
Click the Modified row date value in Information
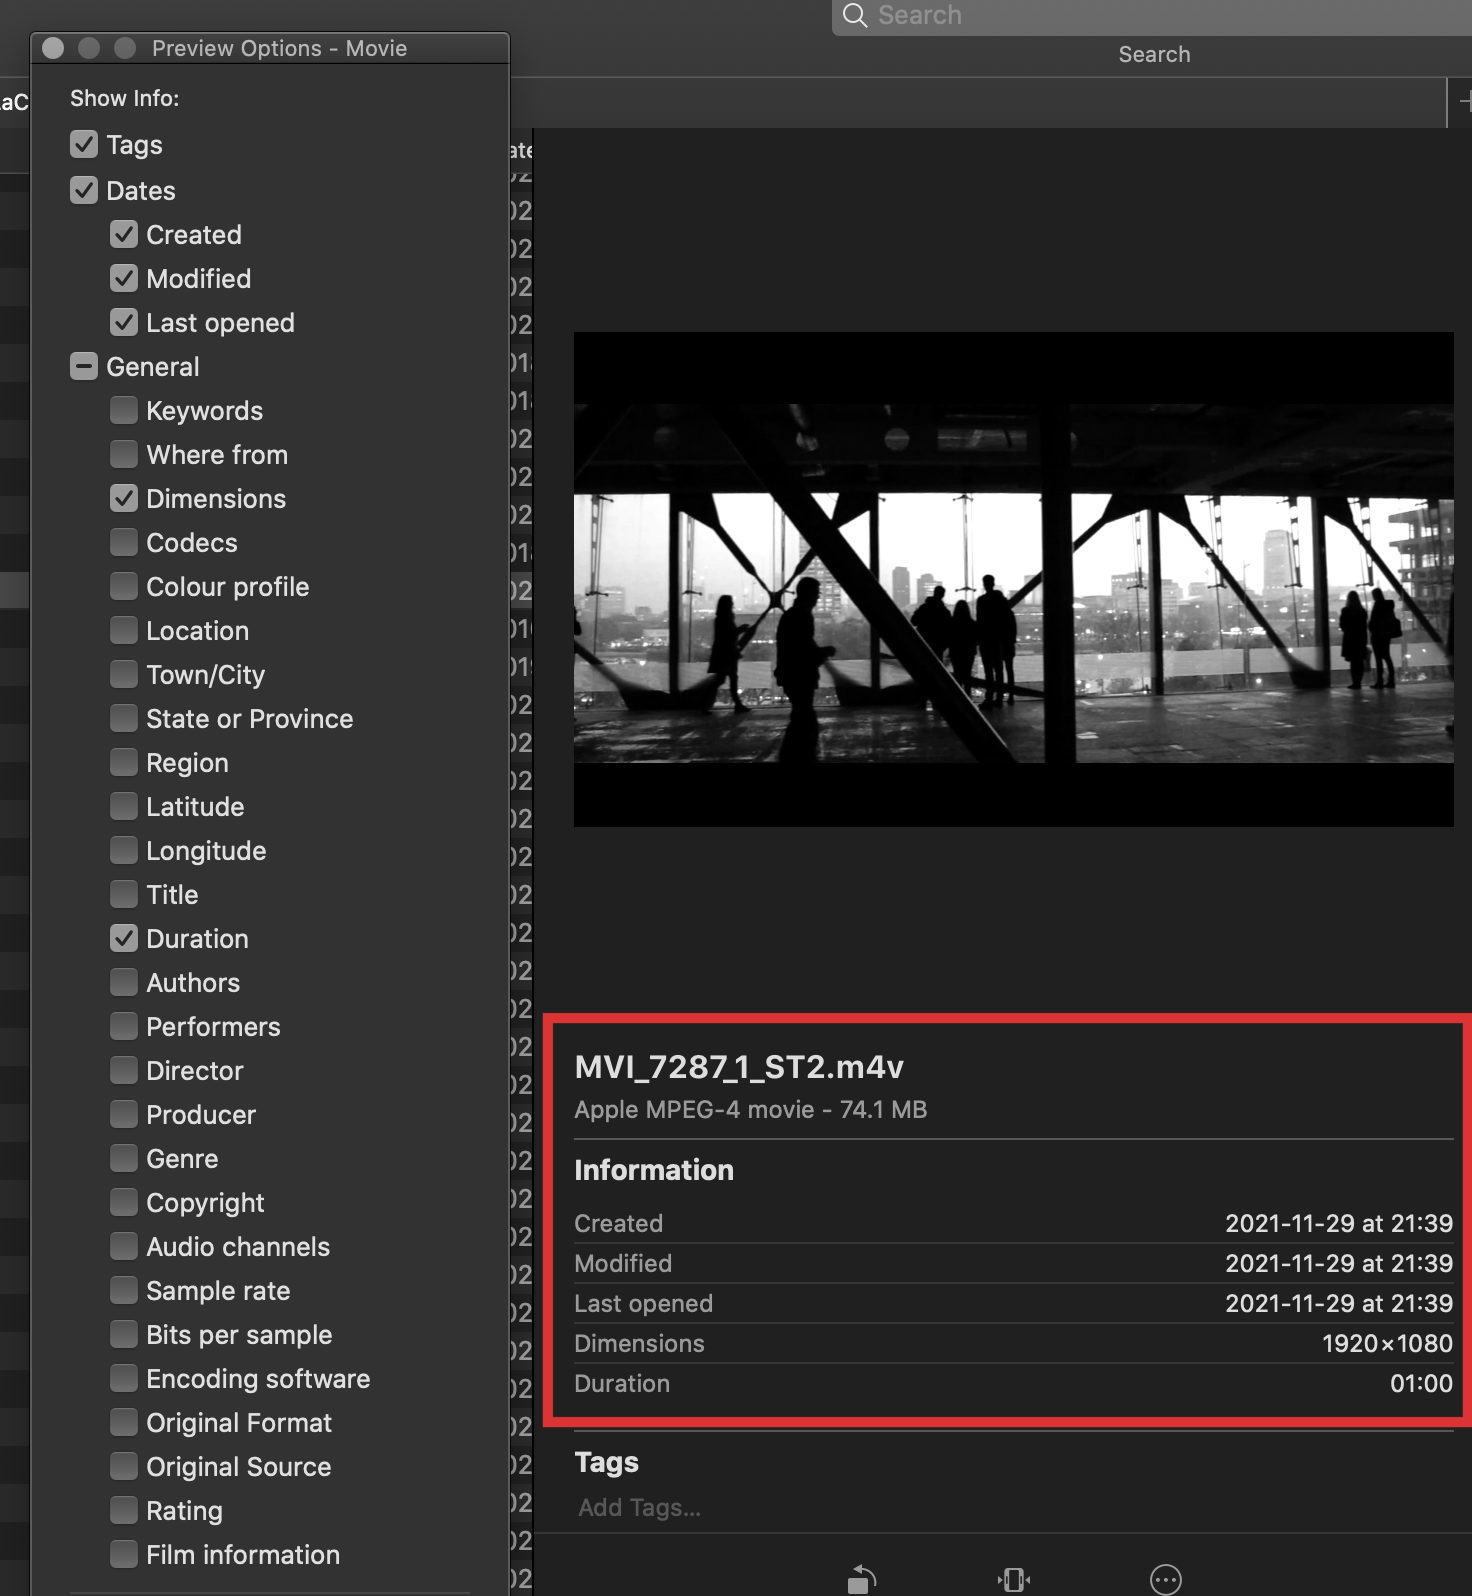click(x=1339, y=1263)
